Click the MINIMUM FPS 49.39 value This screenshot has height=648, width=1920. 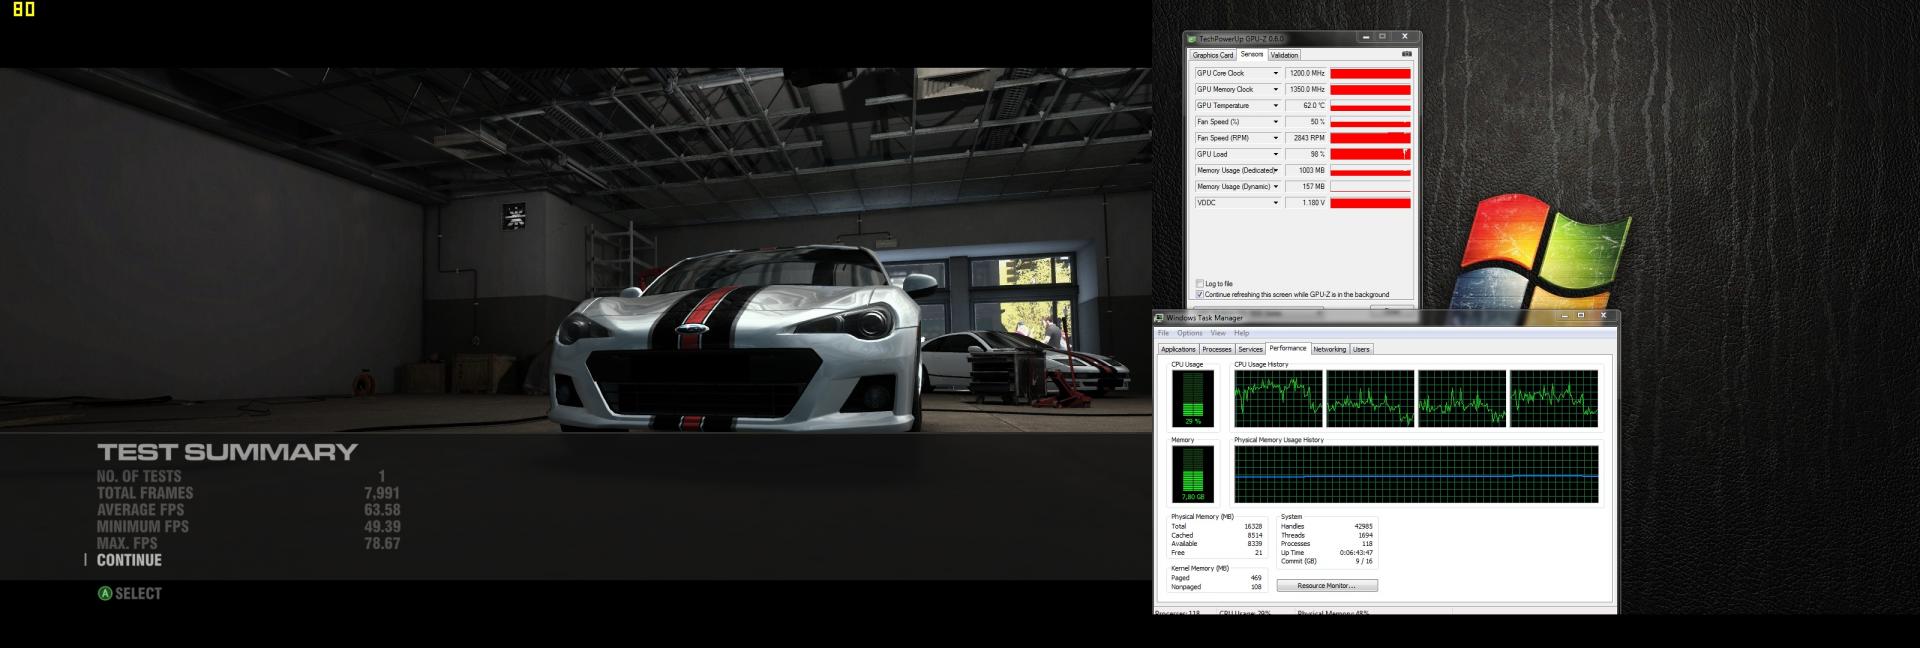[x=382, y=527]
